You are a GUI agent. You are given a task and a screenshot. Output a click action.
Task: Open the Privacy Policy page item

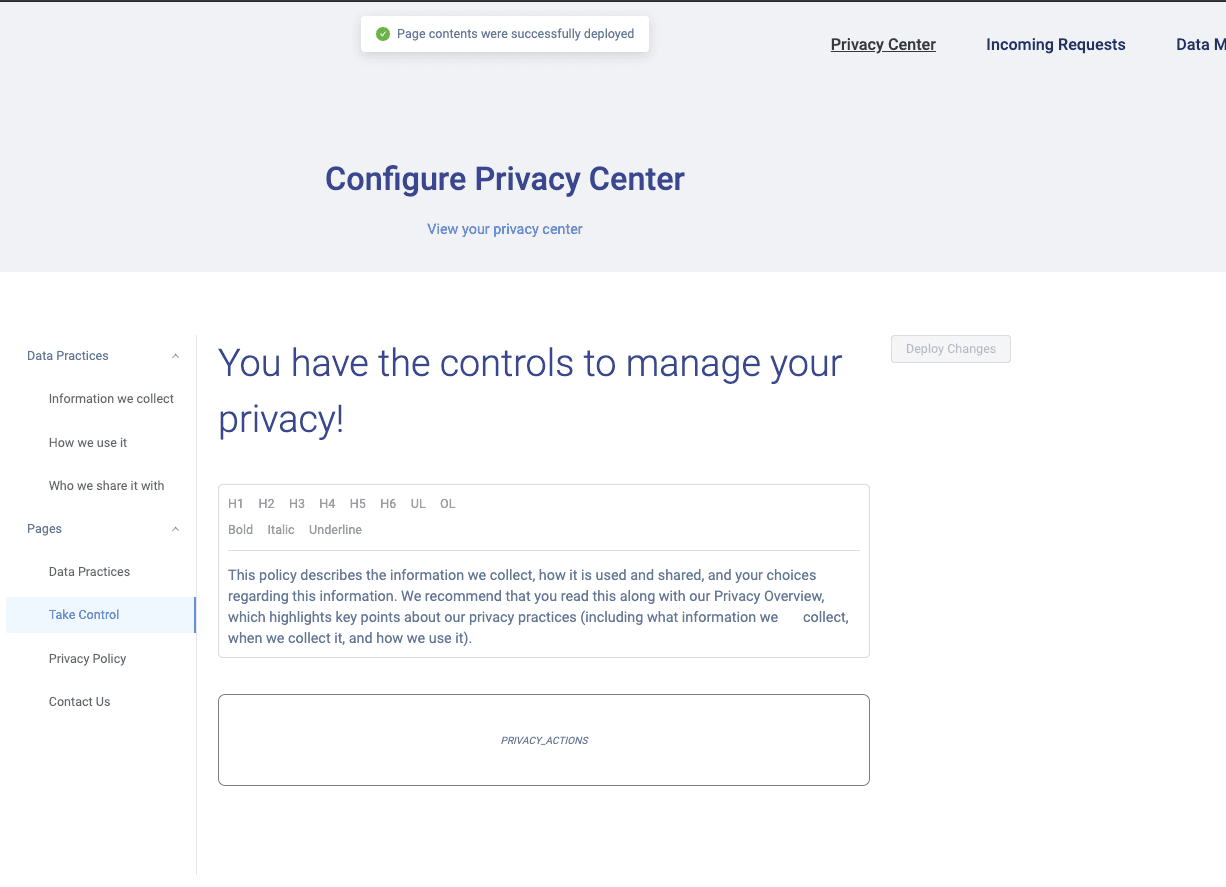(87, 659)
